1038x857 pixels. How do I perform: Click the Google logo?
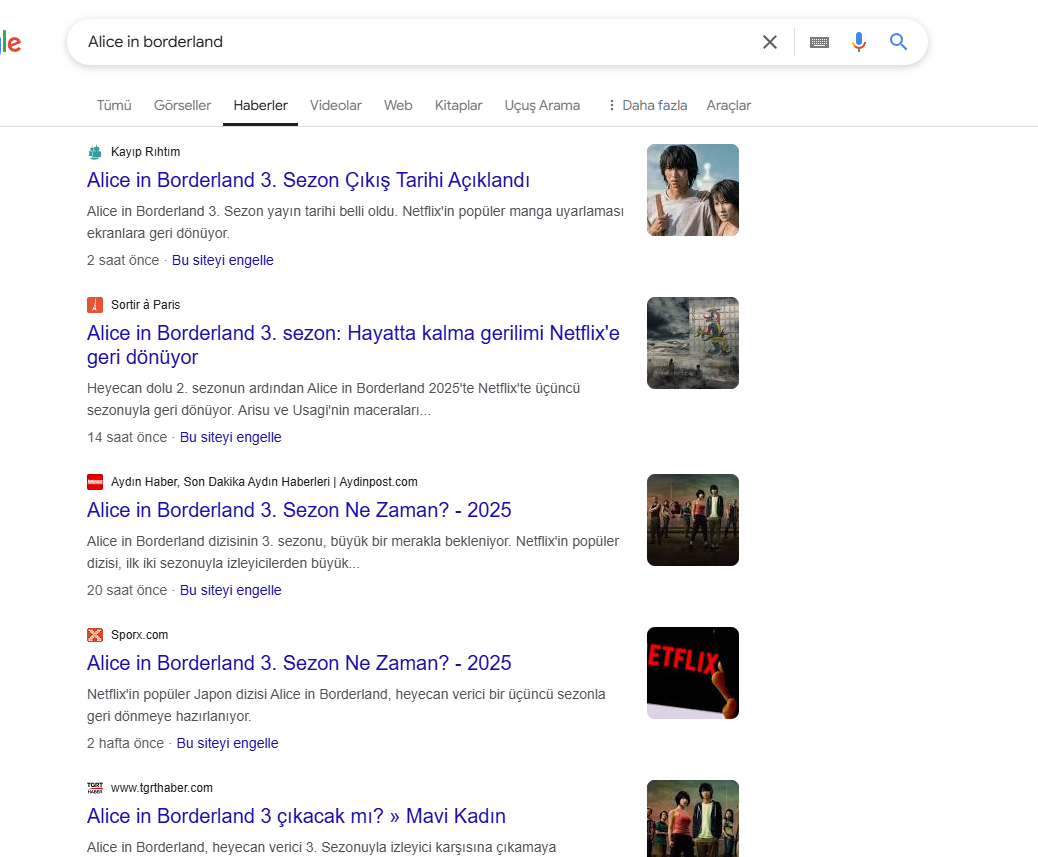coord(11,42)
